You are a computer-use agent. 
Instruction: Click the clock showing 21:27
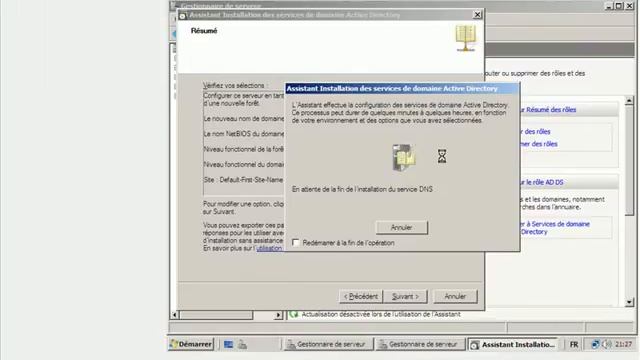coord(623,344)
